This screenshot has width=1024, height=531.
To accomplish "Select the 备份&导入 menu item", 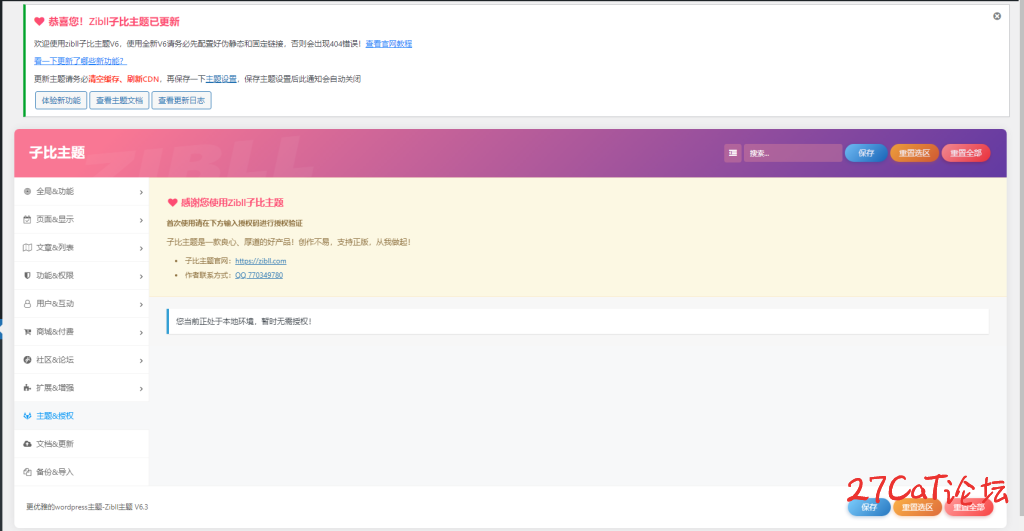I will 82,472.
